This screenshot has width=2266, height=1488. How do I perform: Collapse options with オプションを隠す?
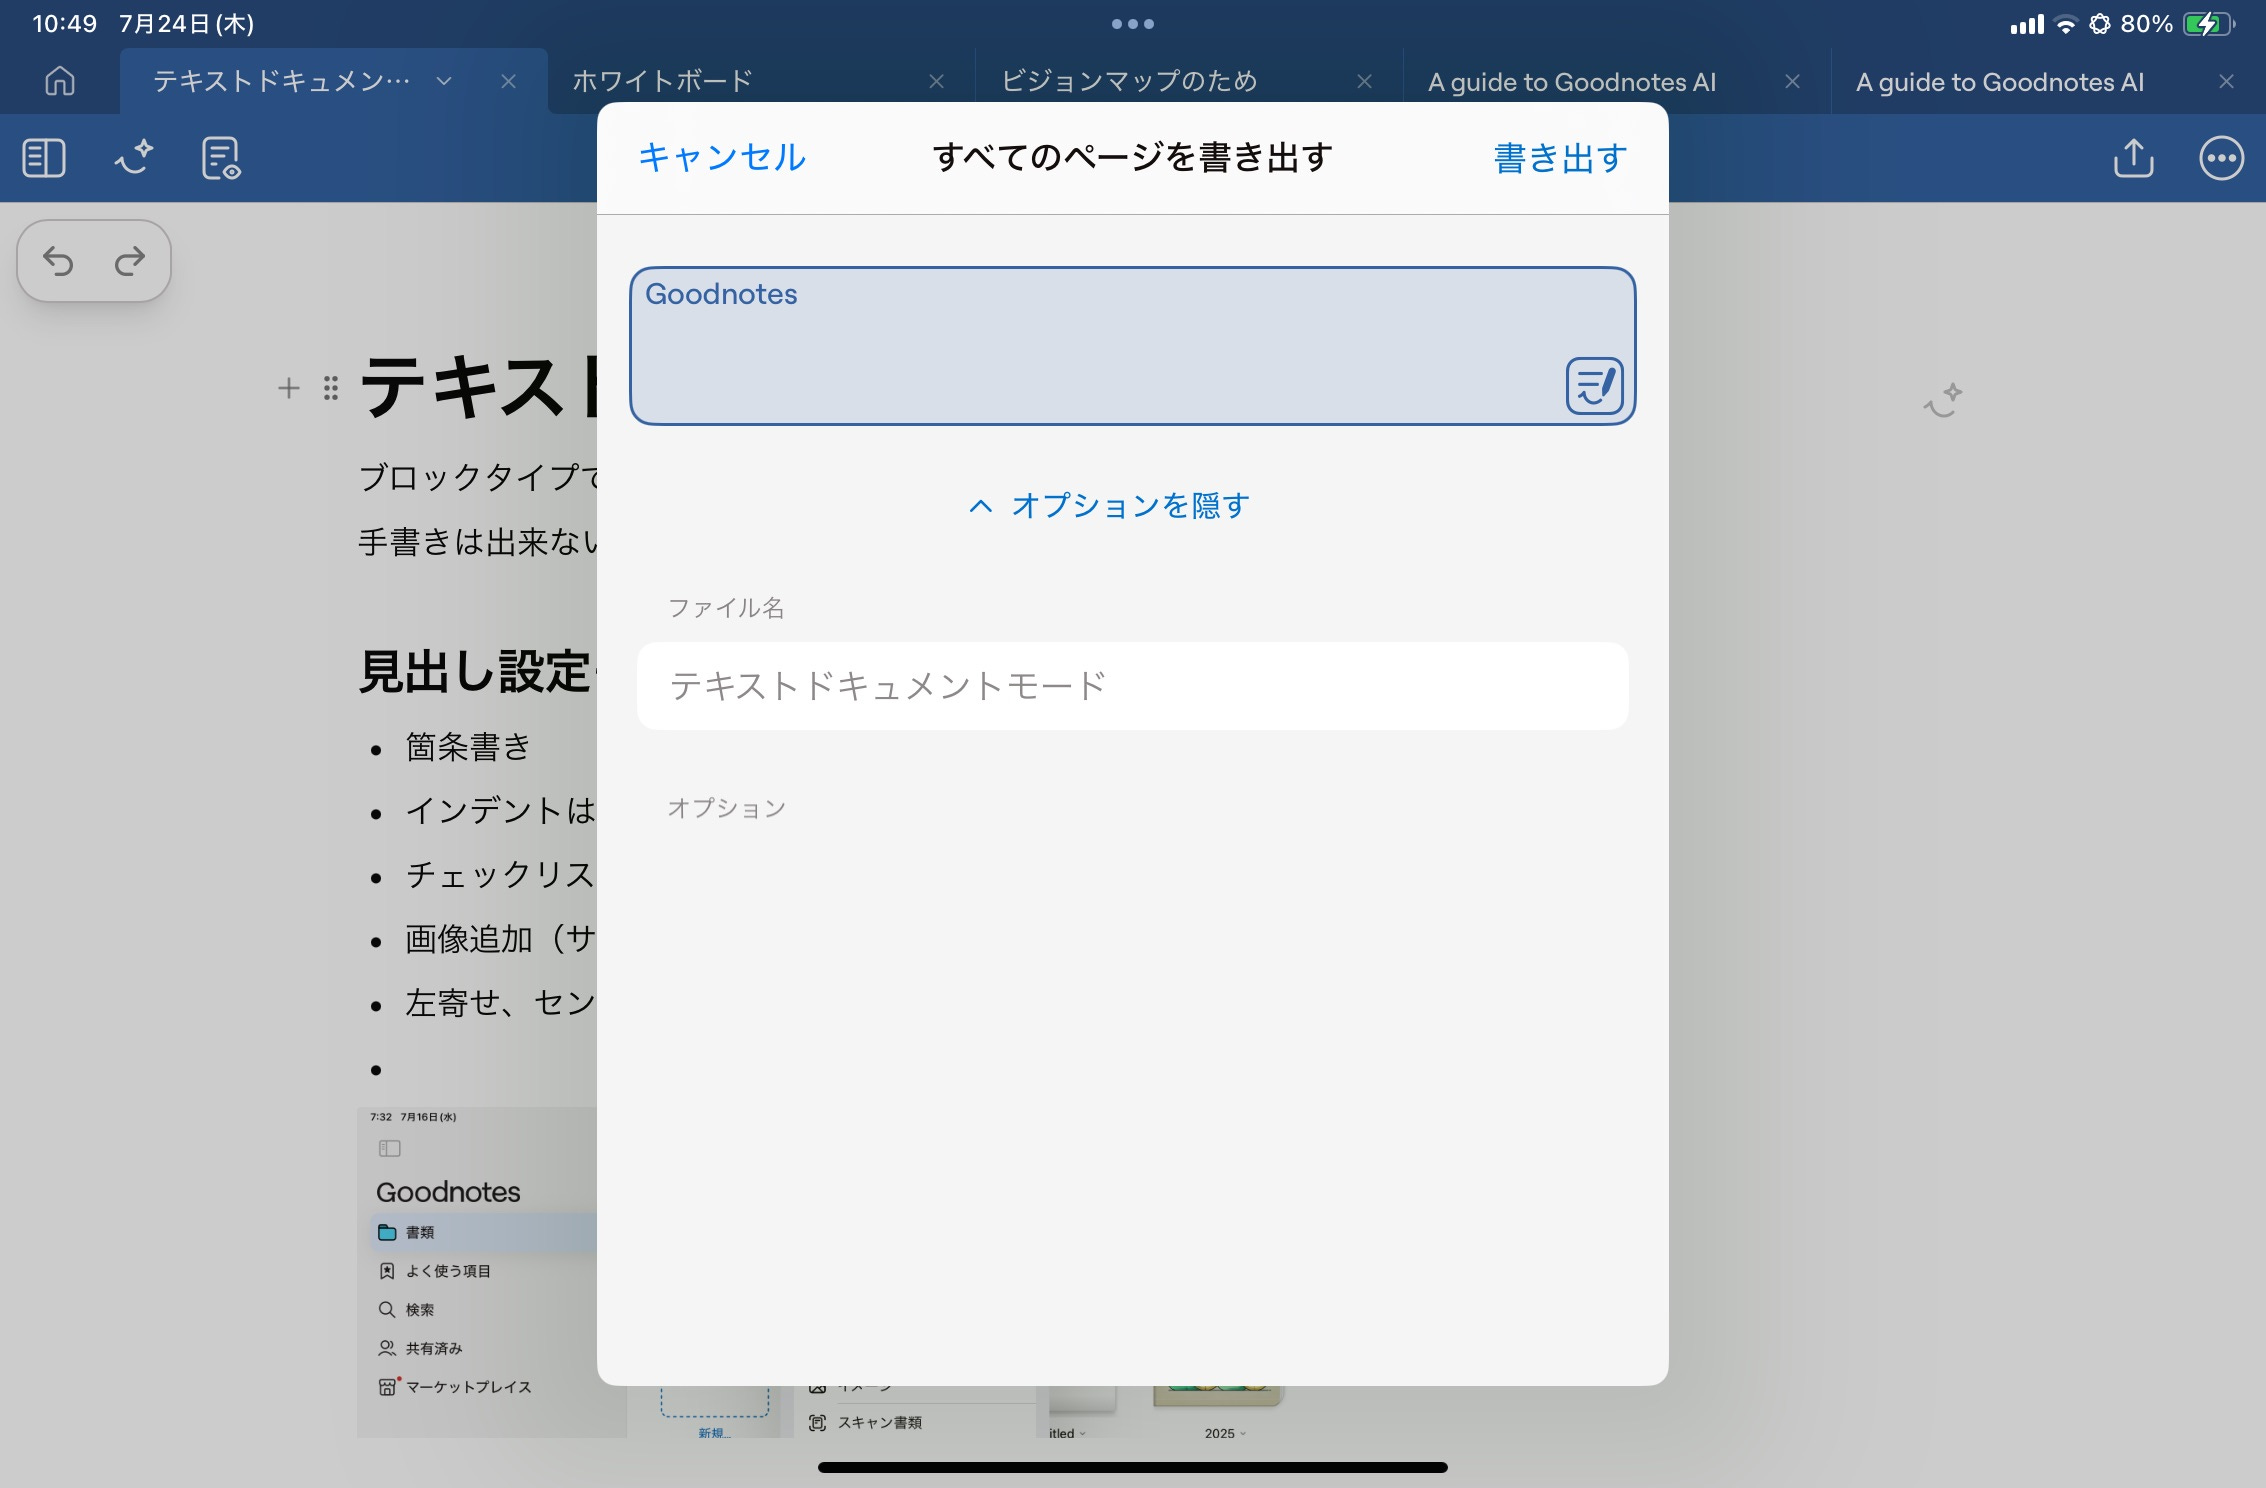1110,506
